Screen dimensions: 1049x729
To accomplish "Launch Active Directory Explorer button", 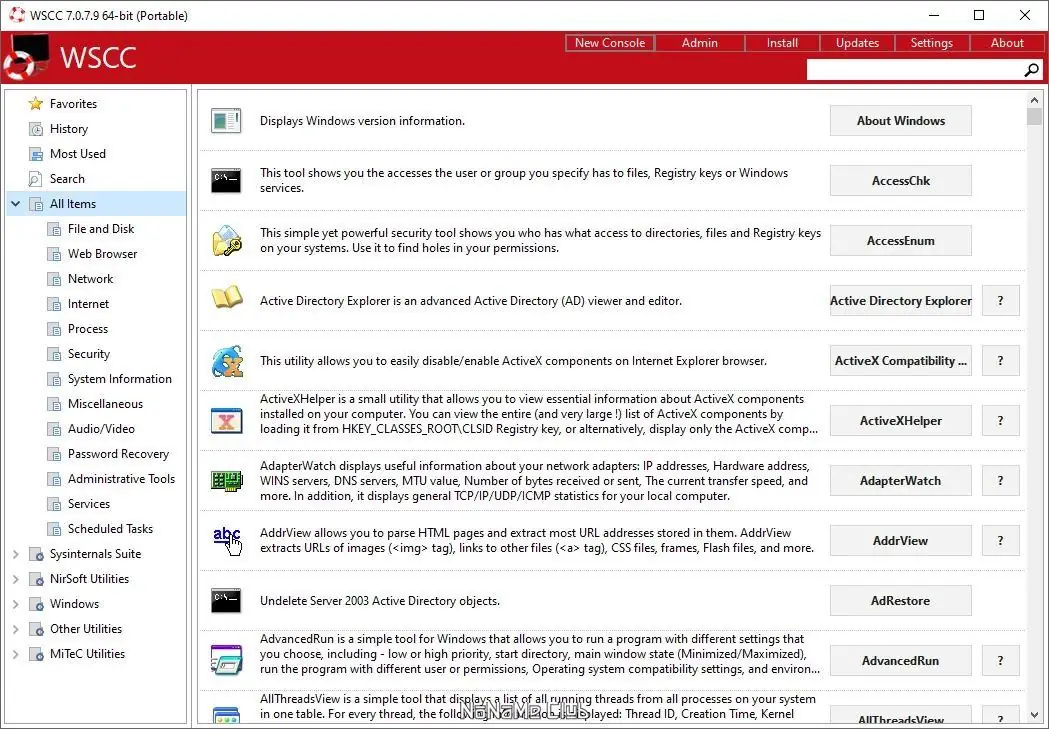I will [900, 301].
